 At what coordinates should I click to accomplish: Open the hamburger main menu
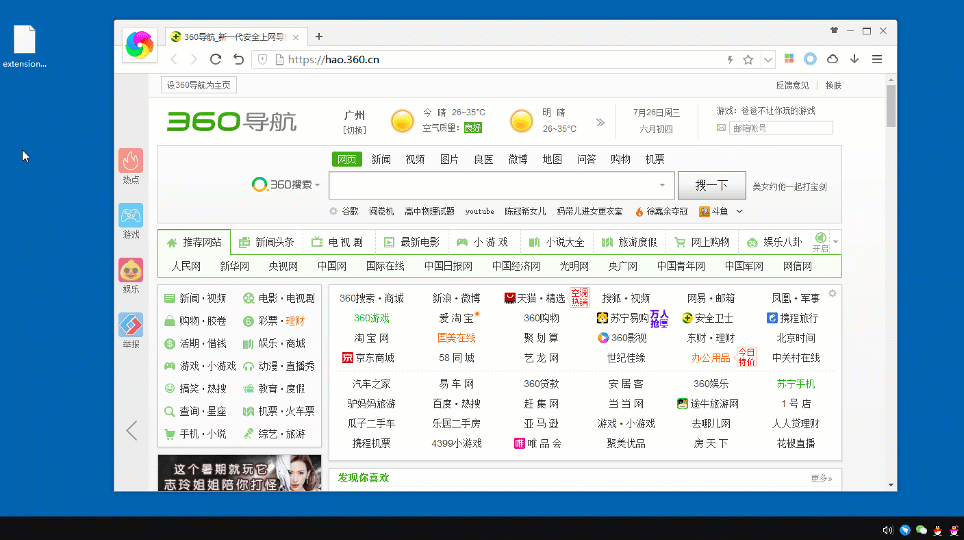877,59
